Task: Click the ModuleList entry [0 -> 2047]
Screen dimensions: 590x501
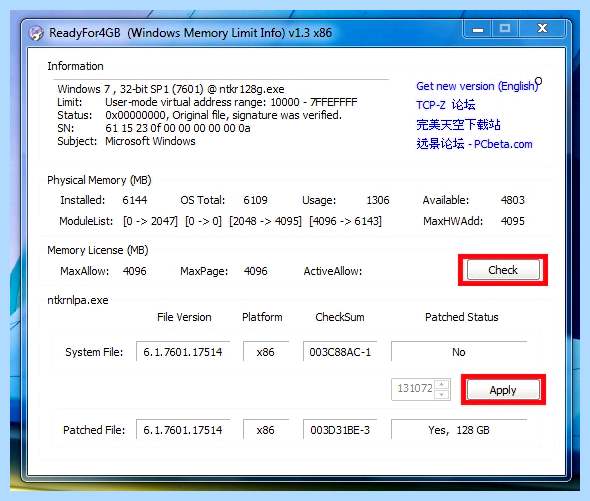Action: pyautogui.click(x=150, y=221)
